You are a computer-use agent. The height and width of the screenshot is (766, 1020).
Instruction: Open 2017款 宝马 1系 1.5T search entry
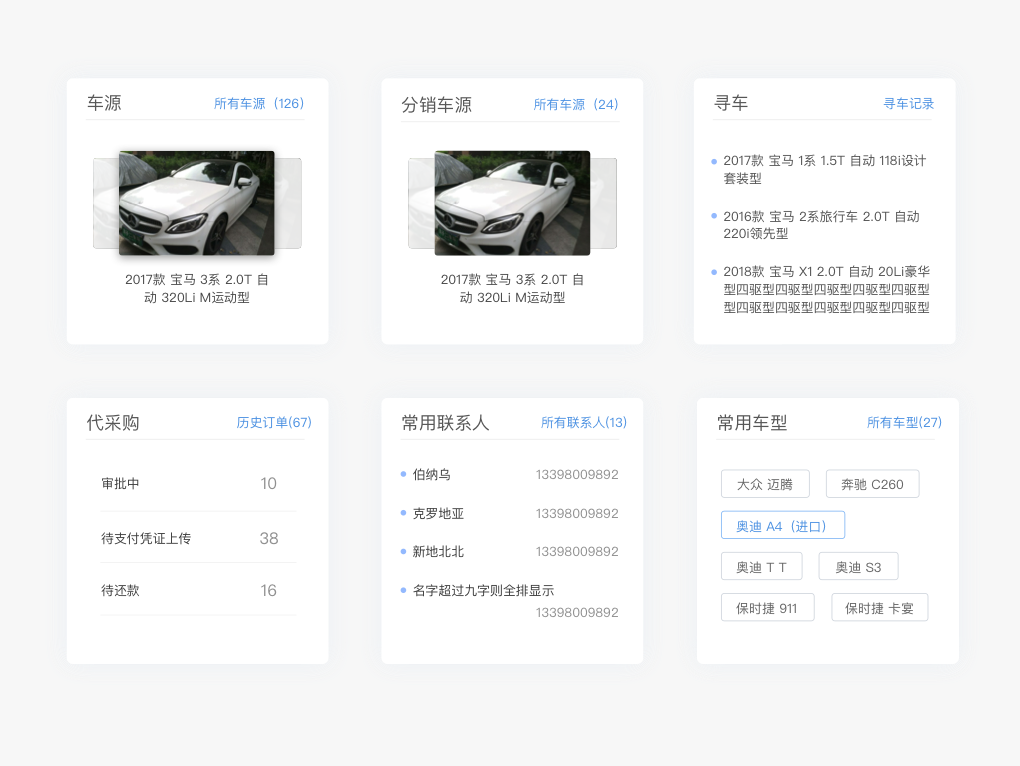(x=825, y=169)
